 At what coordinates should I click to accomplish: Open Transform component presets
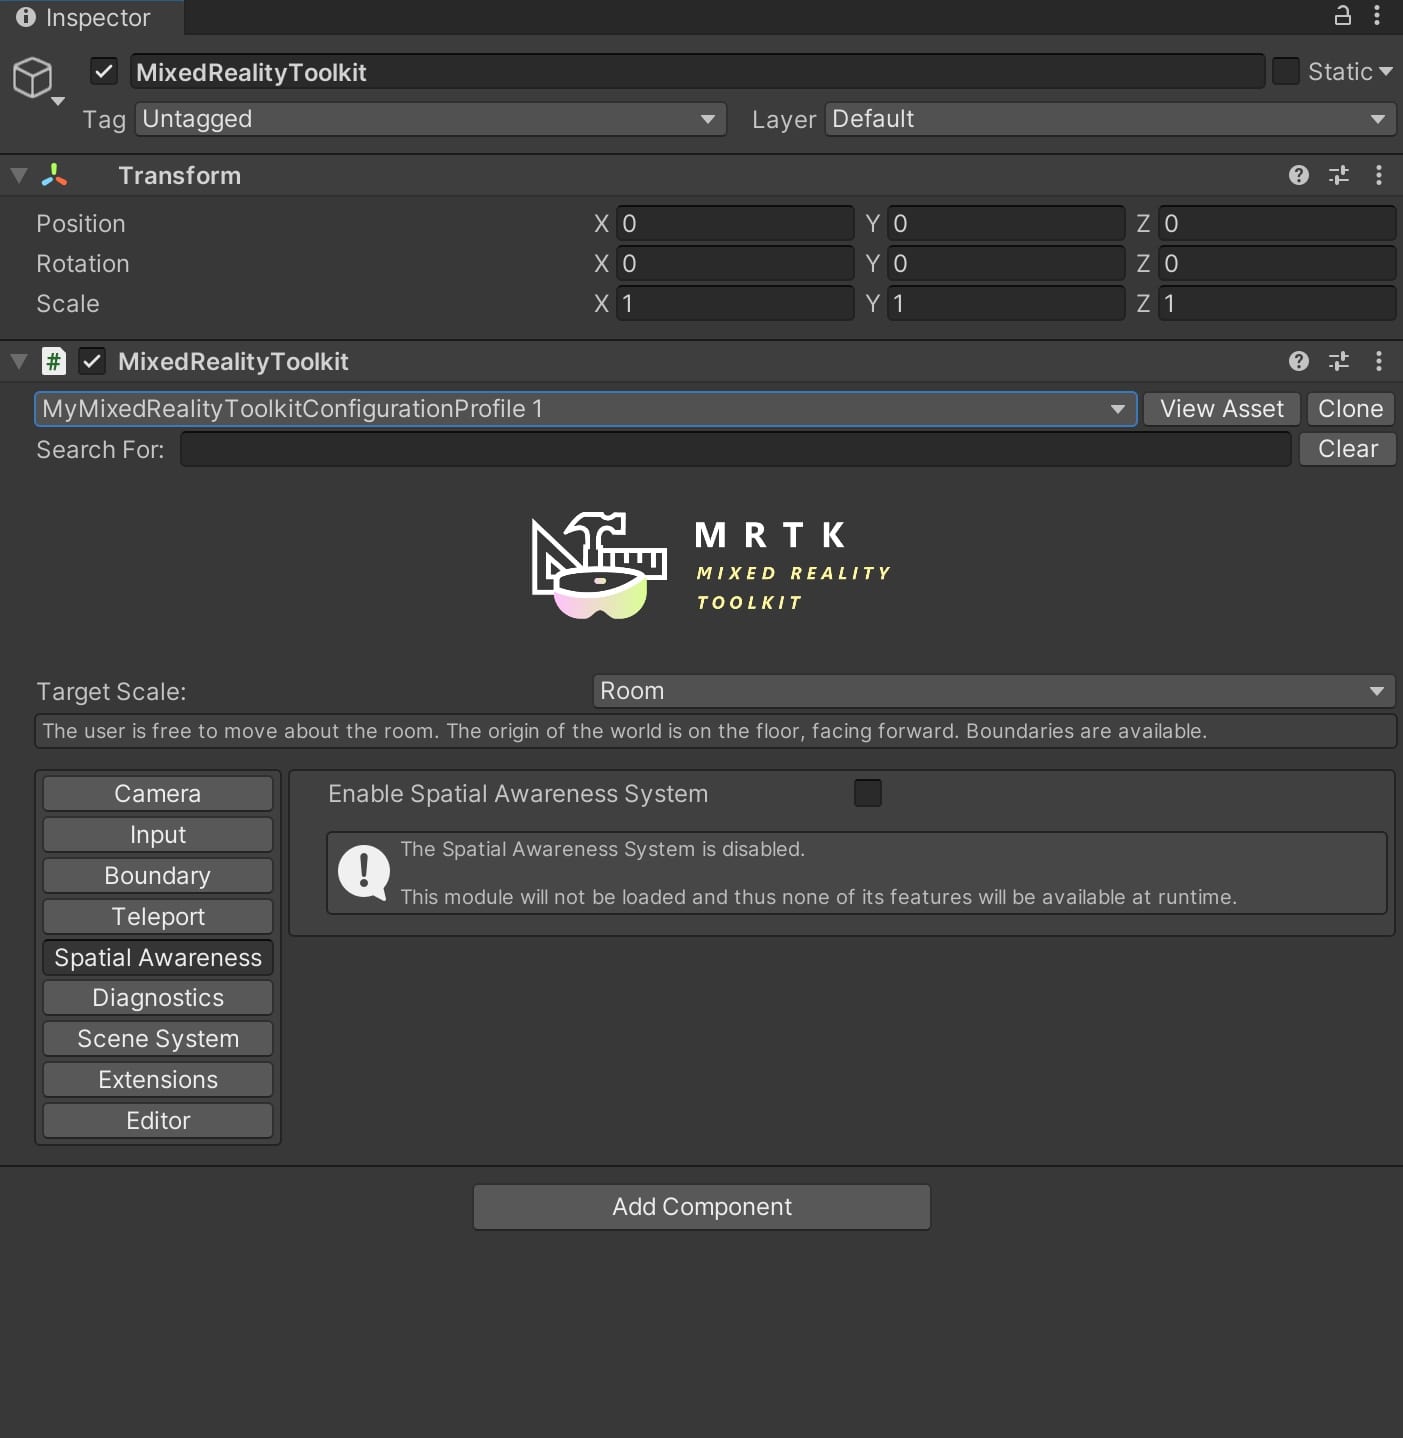point(1339,175)
